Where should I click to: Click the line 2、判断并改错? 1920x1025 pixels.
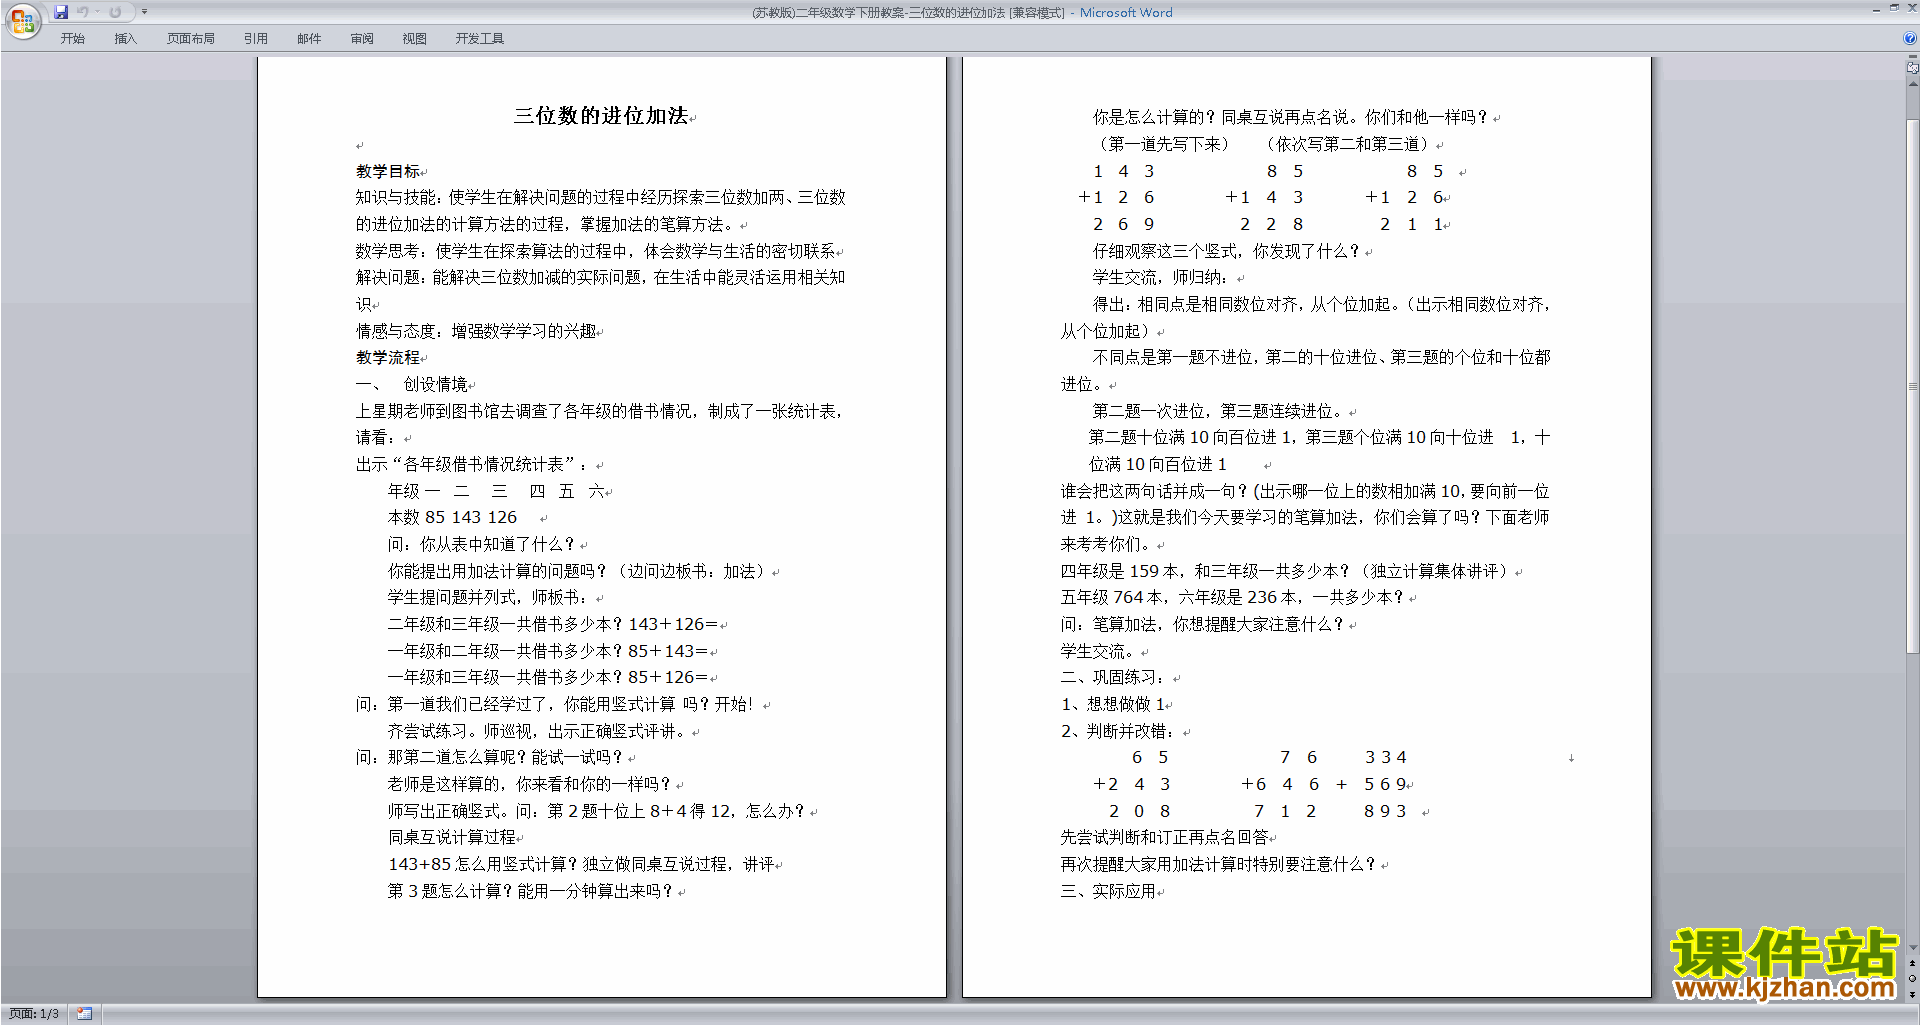[x=1117, y=731]
